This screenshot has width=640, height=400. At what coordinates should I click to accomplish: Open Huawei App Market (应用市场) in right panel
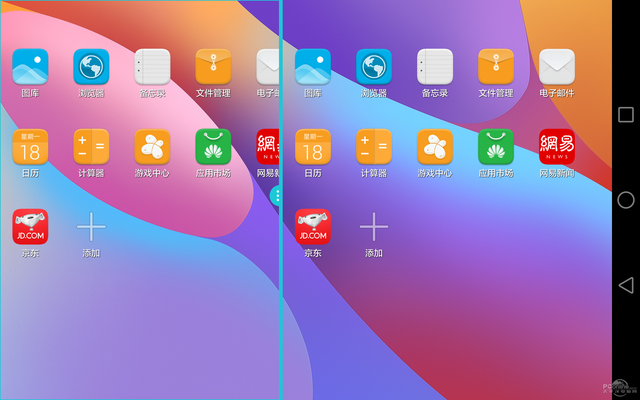point(496,147)
